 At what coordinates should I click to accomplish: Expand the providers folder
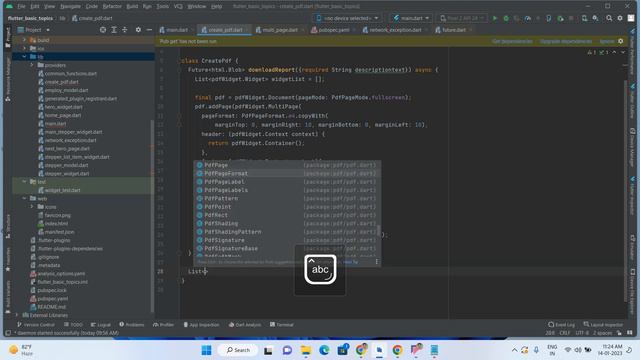[x=32, y=65]
